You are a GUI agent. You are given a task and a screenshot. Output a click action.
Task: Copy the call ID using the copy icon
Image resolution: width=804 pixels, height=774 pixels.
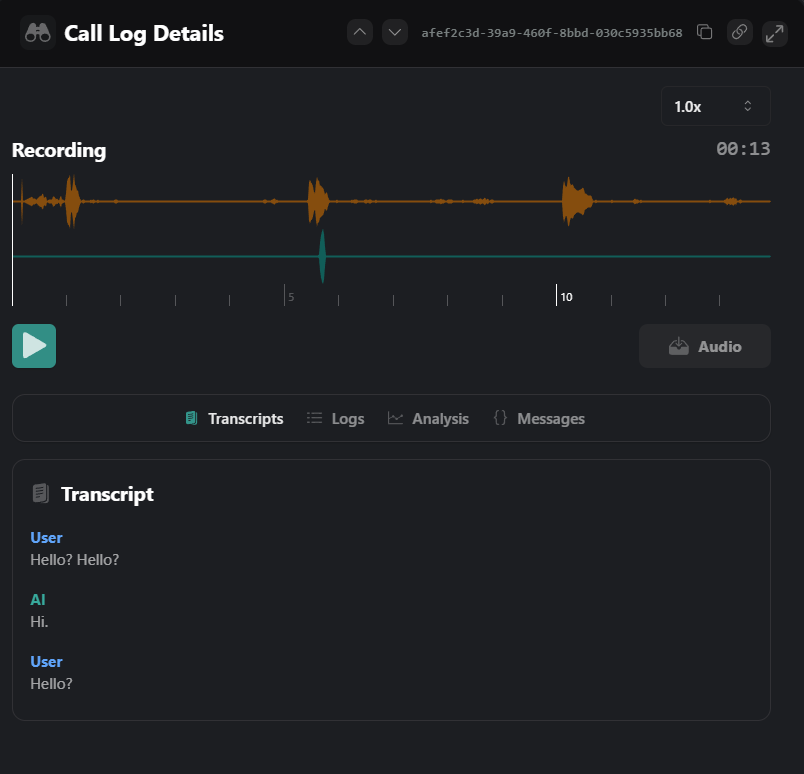click(704, 32)
